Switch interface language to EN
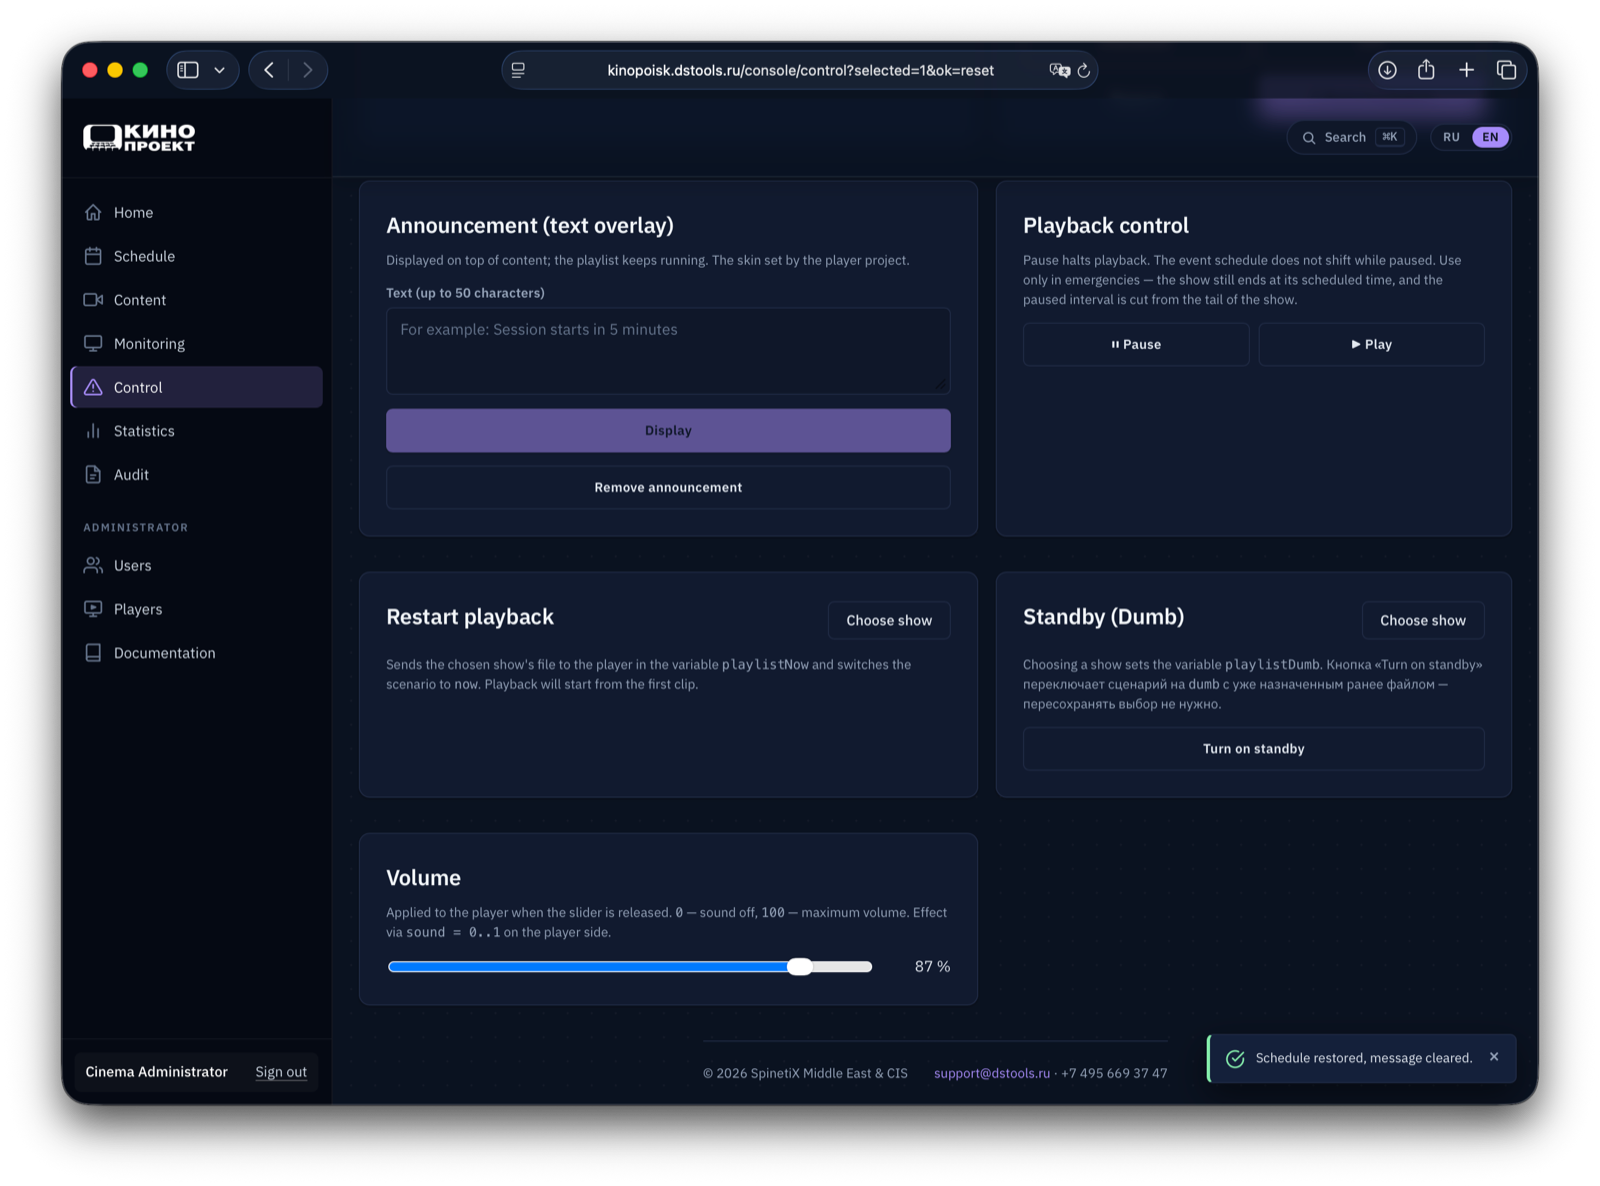This screenshot has height=1186, width=1600. [x=1490, y=137]
